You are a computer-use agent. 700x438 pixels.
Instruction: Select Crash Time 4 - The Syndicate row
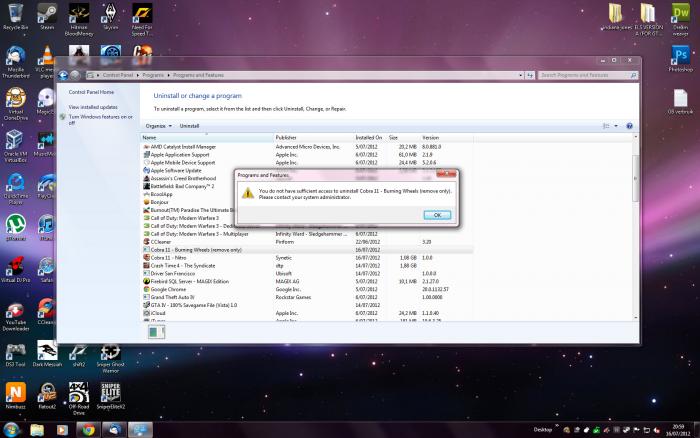tap(307, 266)
